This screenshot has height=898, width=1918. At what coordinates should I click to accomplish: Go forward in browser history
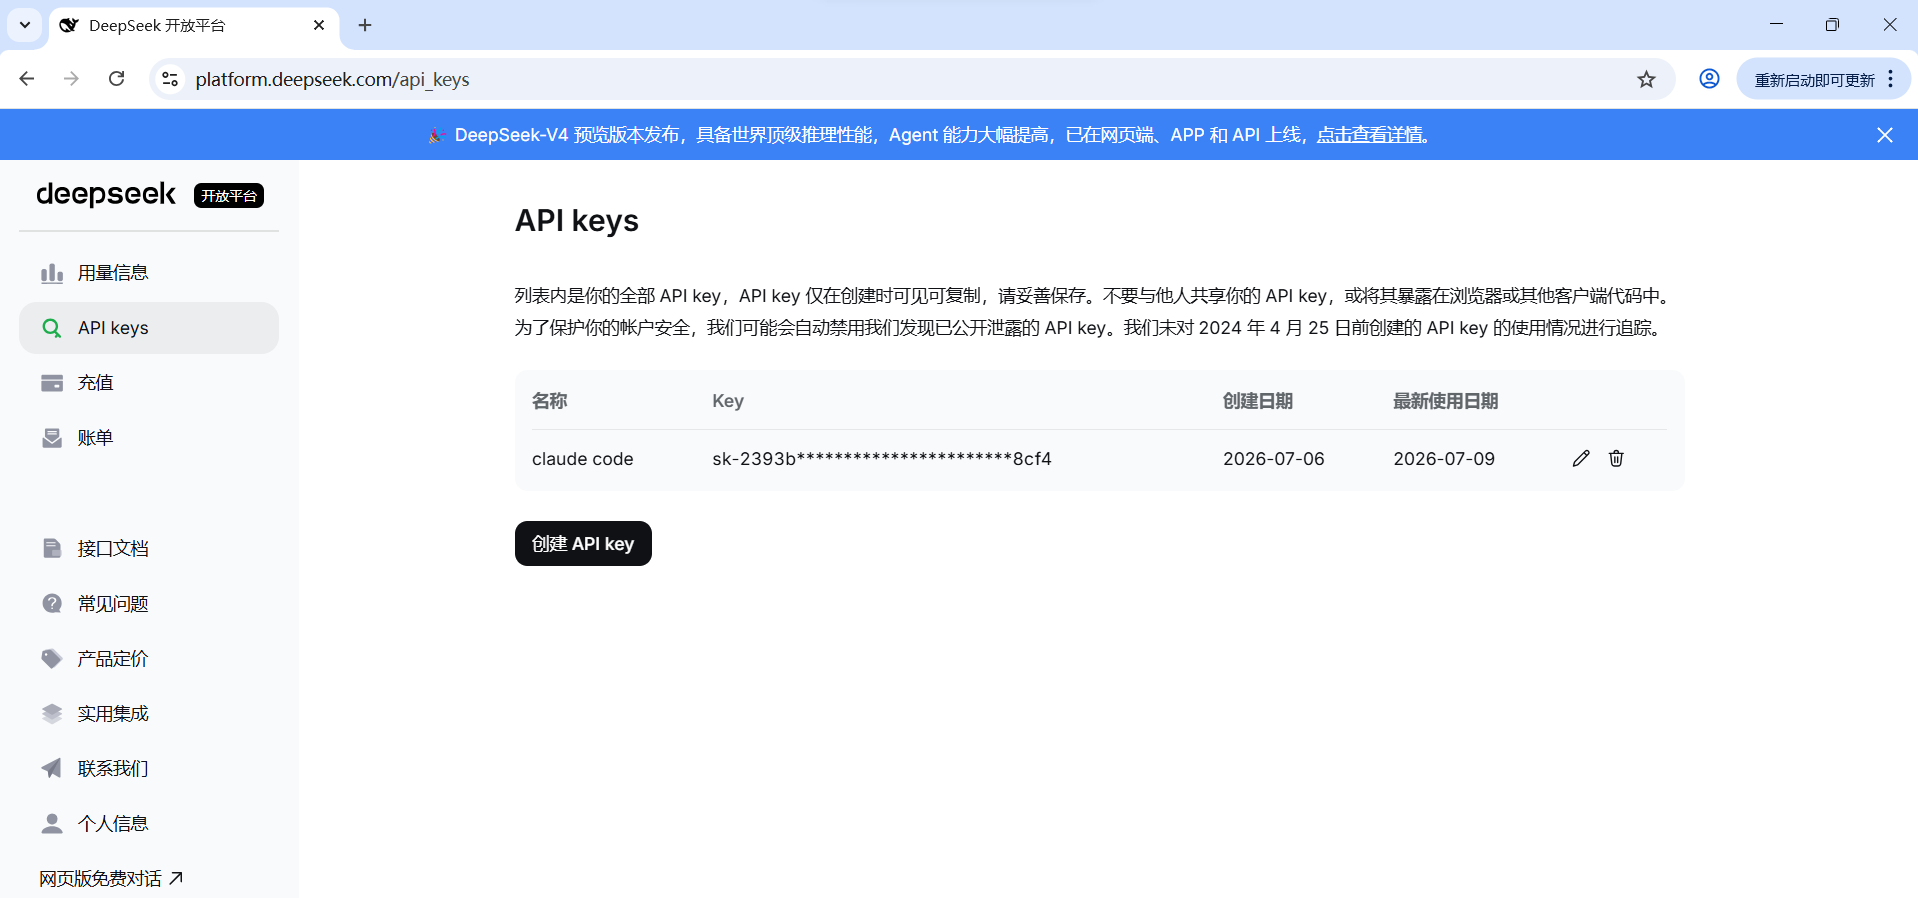tap(71, 79)
